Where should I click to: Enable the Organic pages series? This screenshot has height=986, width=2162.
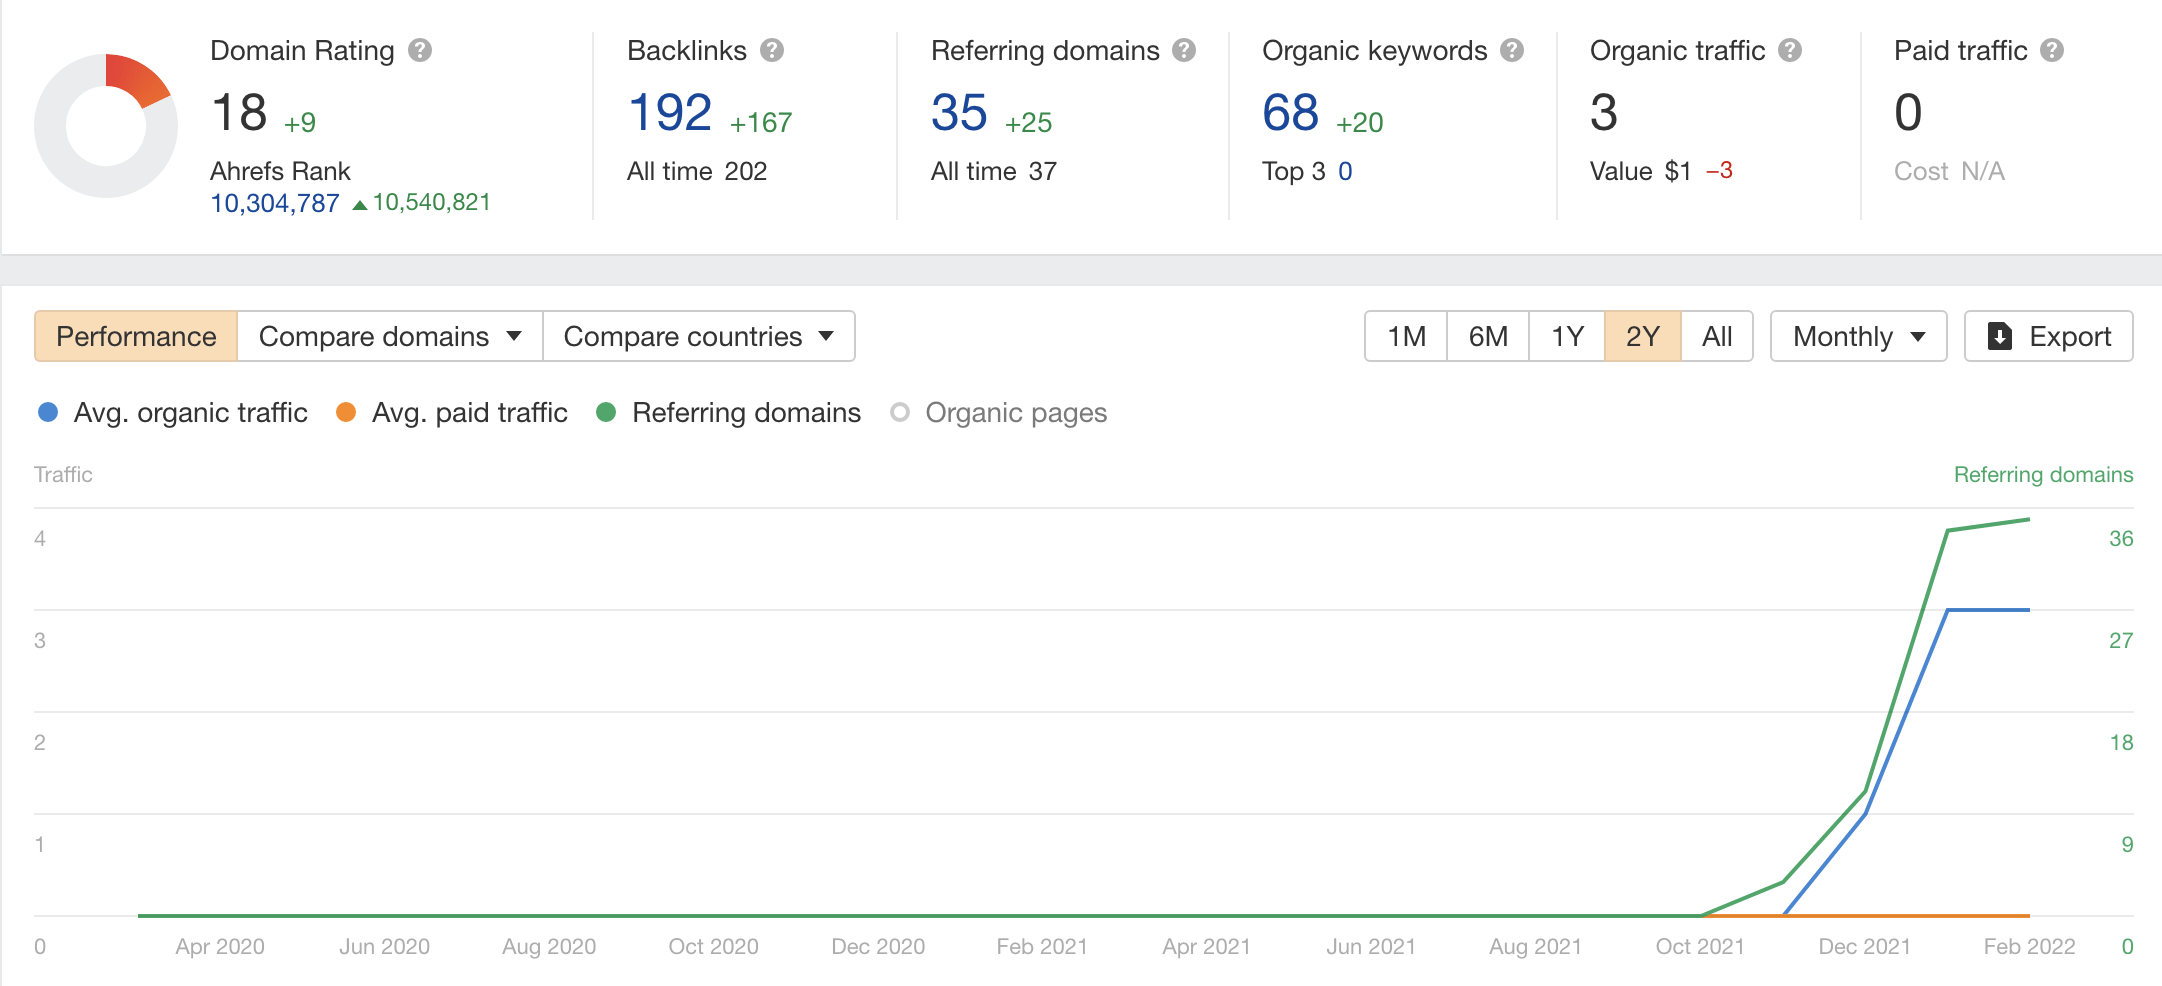(x=998, y=412)
